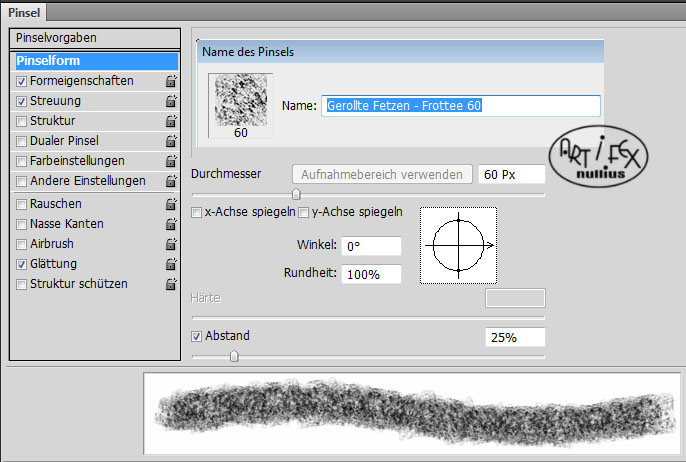Enable the Struktur schützen checkbox
Screen dimensions: 686x462
[x=21, y=284]
